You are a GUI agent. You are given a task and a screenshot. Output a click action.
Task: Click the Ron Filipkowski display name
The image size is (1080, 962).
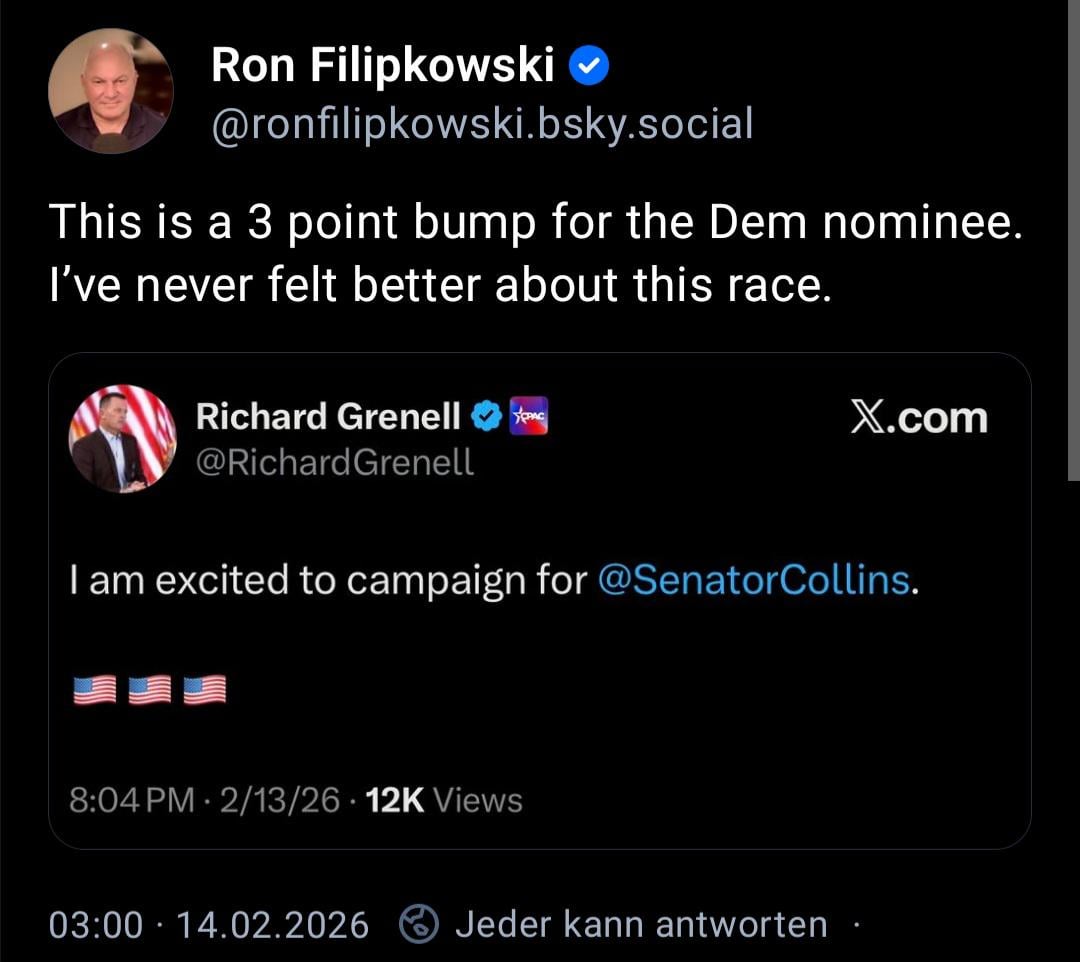pos(382,66)
